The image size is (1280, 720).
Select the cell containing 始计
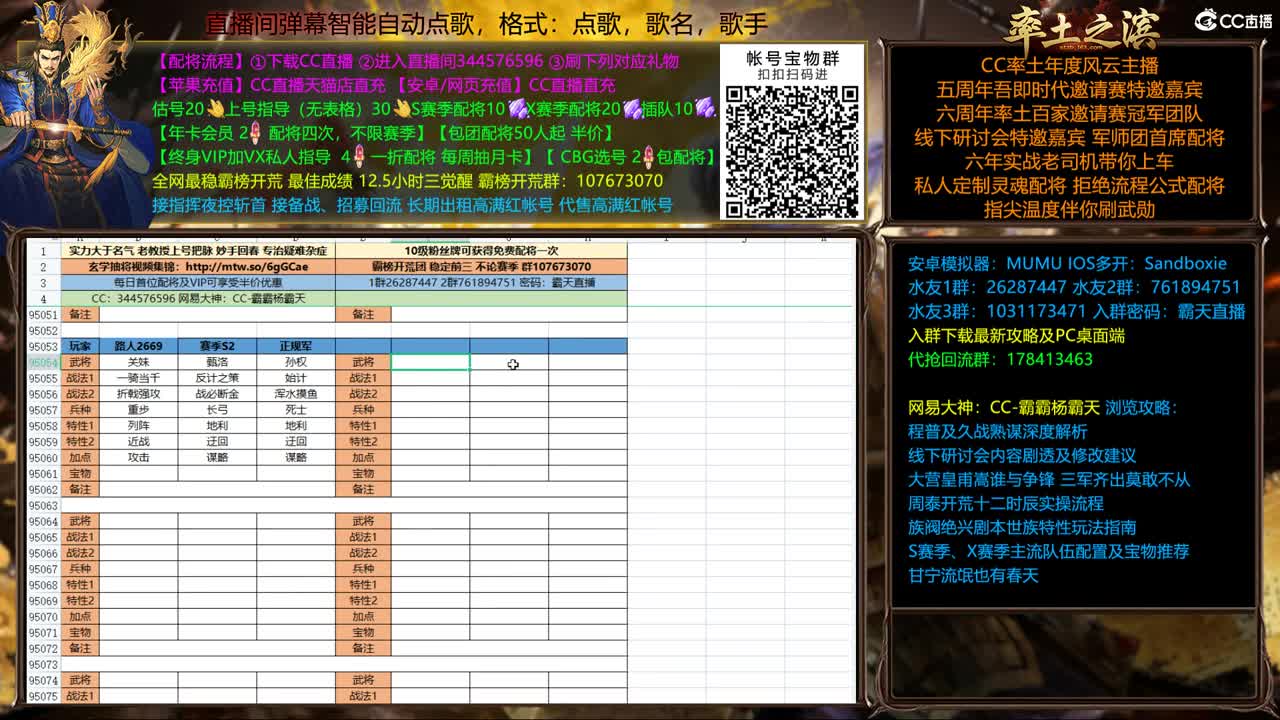[x=296, y=378]
